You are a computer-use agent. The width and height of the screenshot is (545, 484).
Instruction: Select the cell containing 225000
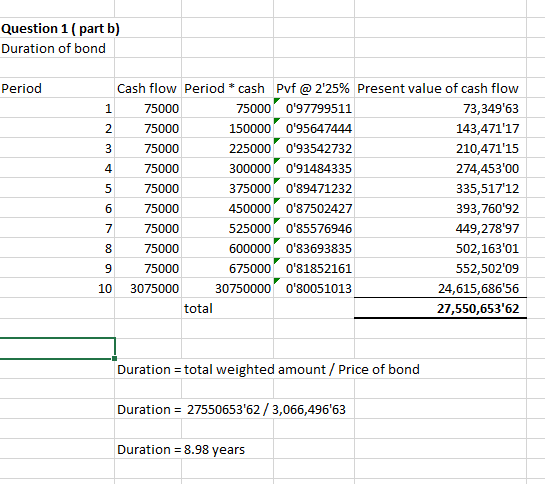pyautogui.click(x=227, y=148)
